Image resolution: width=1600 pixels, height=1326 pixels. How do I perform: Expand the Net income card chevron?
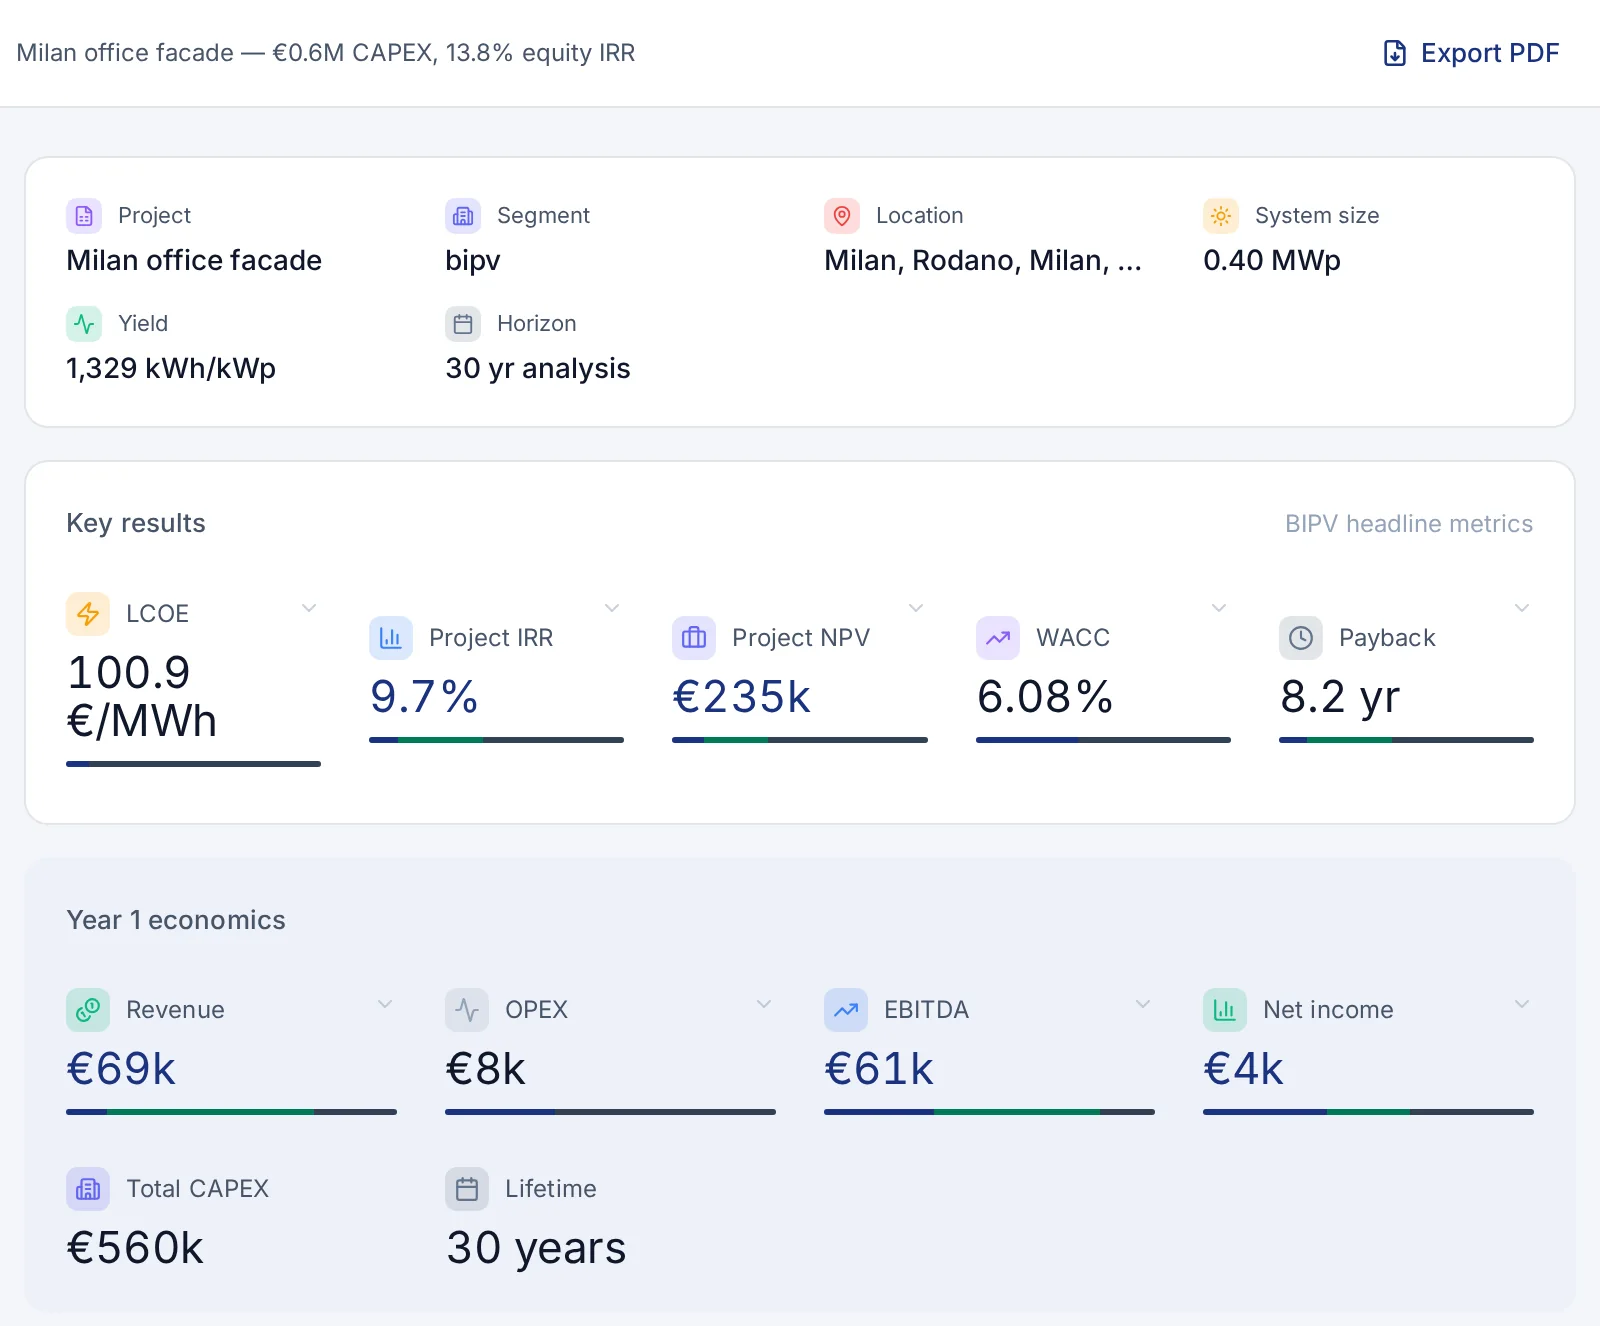tap(1522, 1004)
